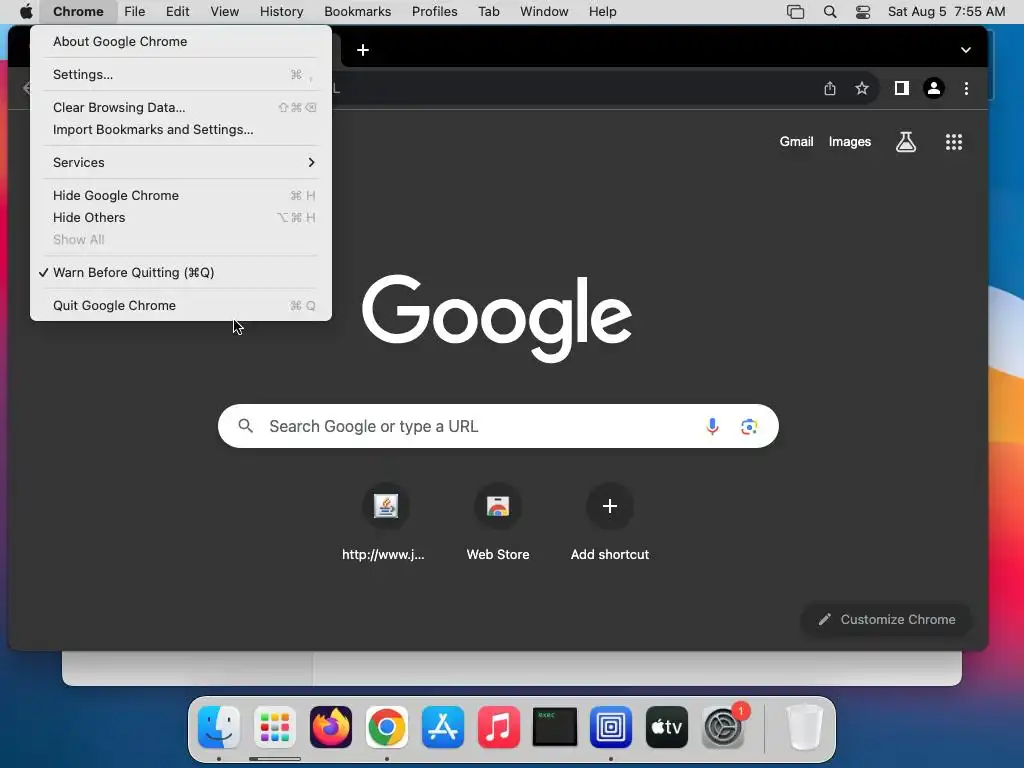Open Spotlight search in menu bar
The height and width of the screenshot is (768, 1024).
[829, 12]
